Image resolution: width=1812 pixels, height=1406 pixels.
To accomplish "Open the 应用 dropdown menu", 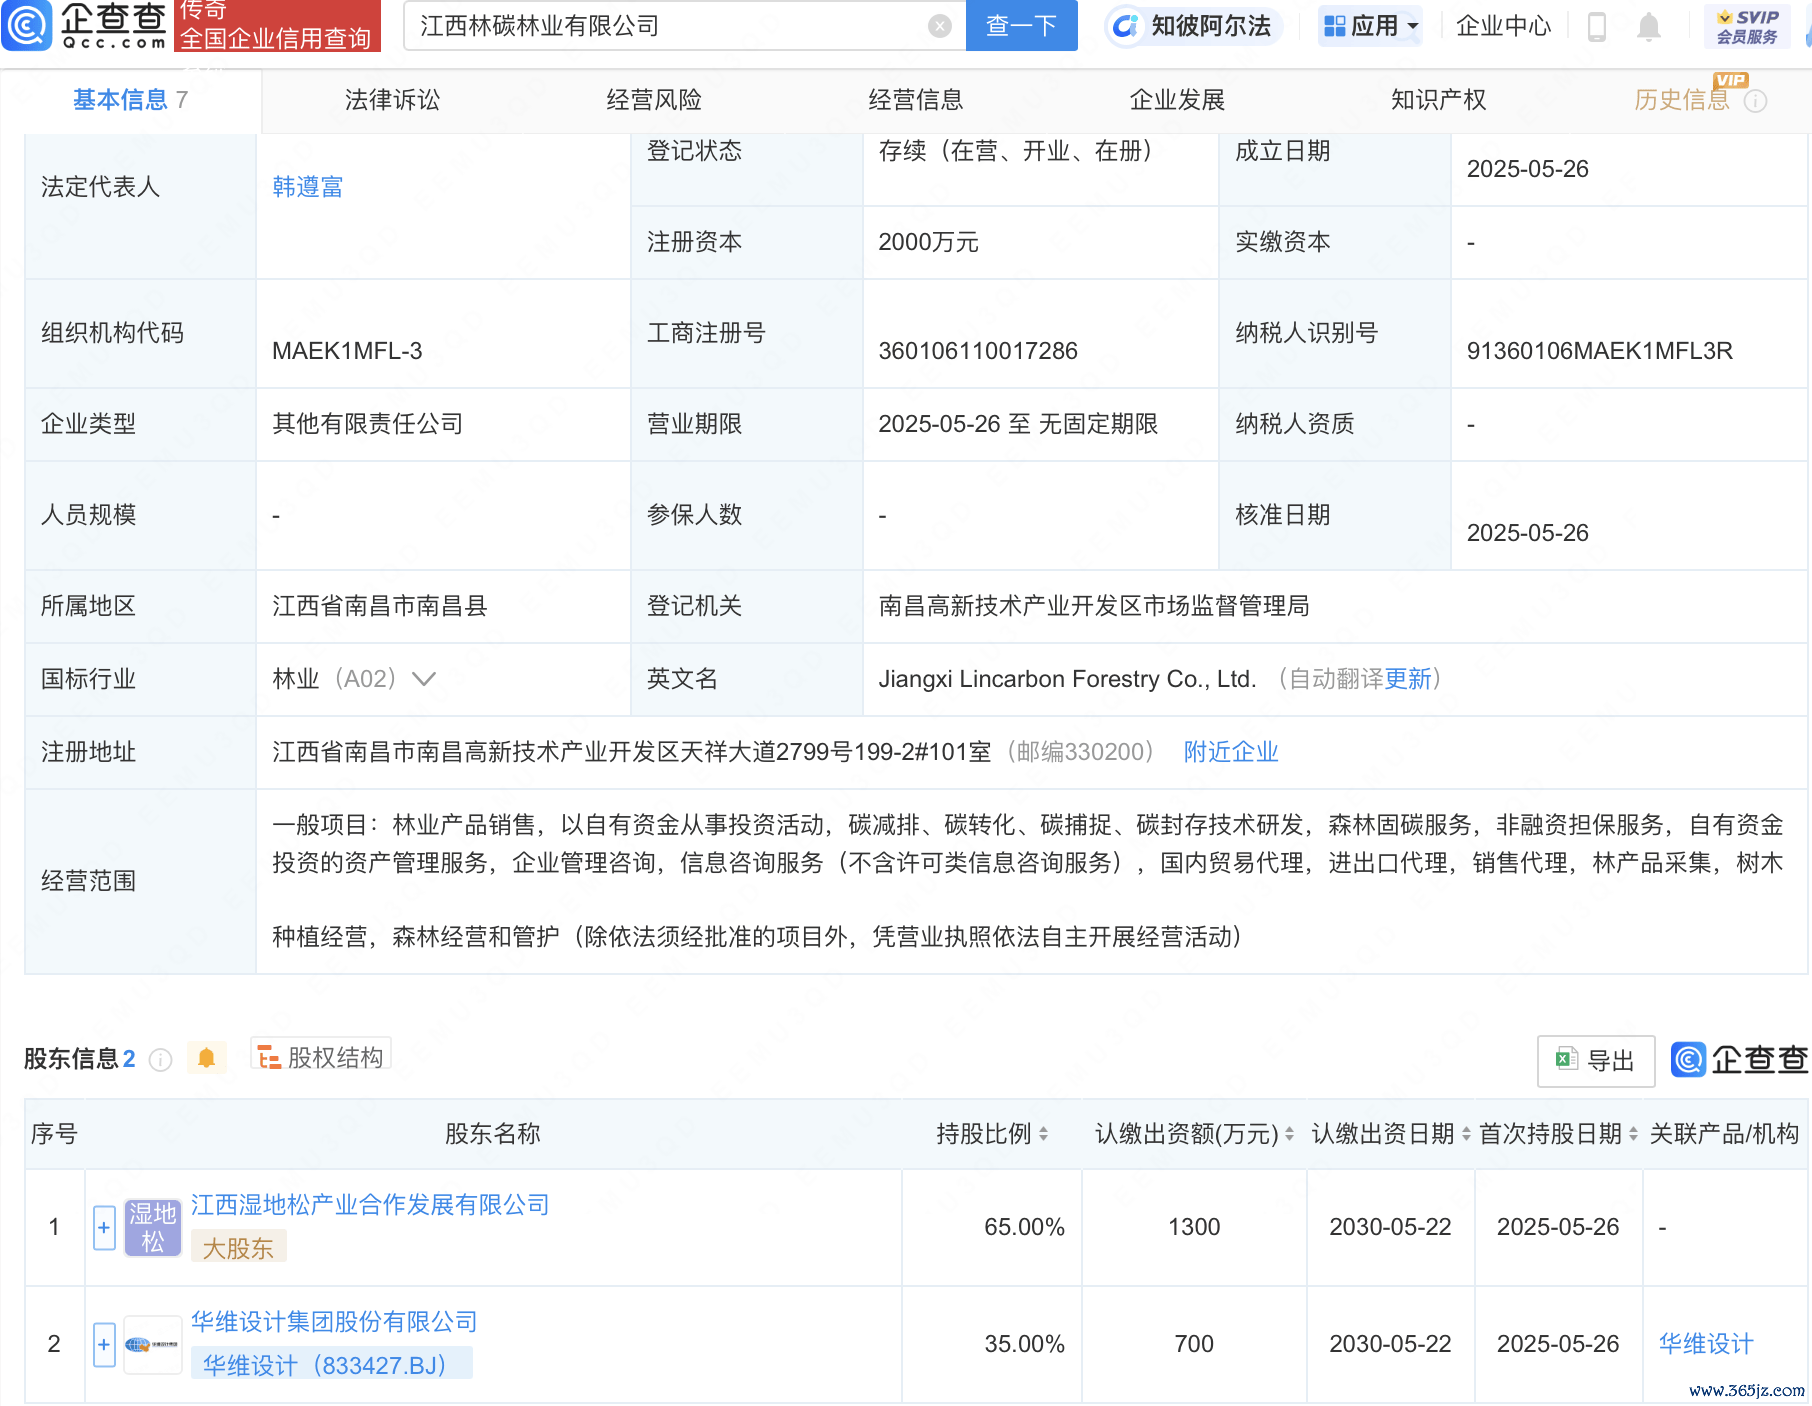I will coord(1370,26).
